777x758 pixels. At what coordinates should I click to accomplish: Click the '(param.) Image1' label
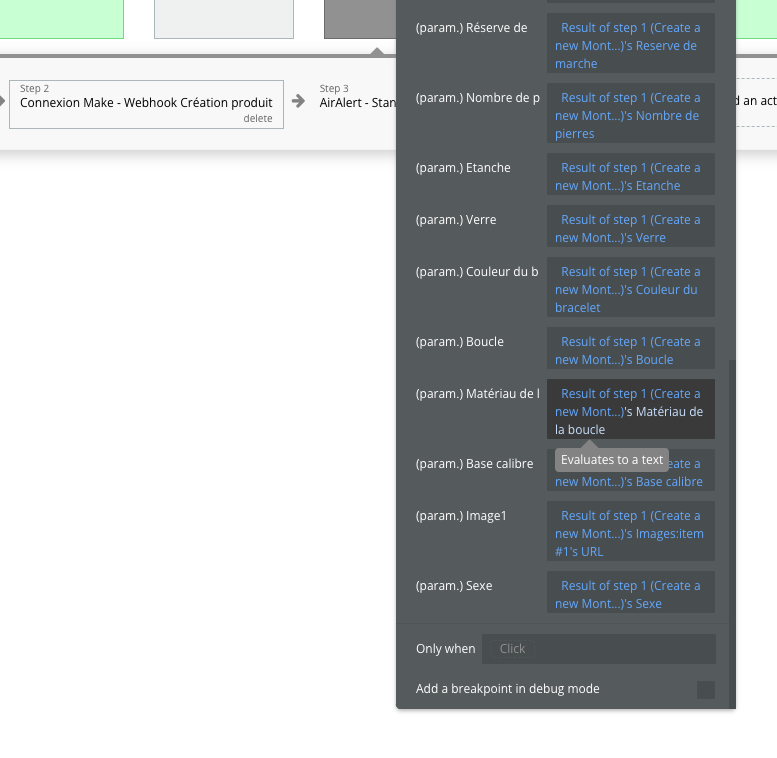[461, 515]
